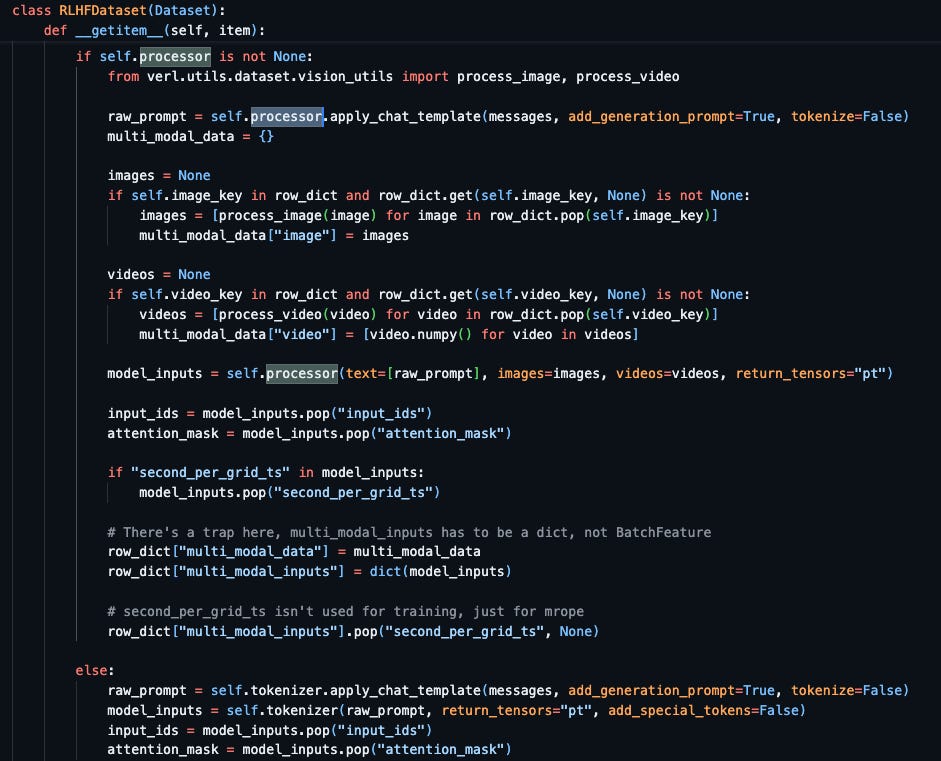Click 'videos=videos' keyword argument

point(667,373)
